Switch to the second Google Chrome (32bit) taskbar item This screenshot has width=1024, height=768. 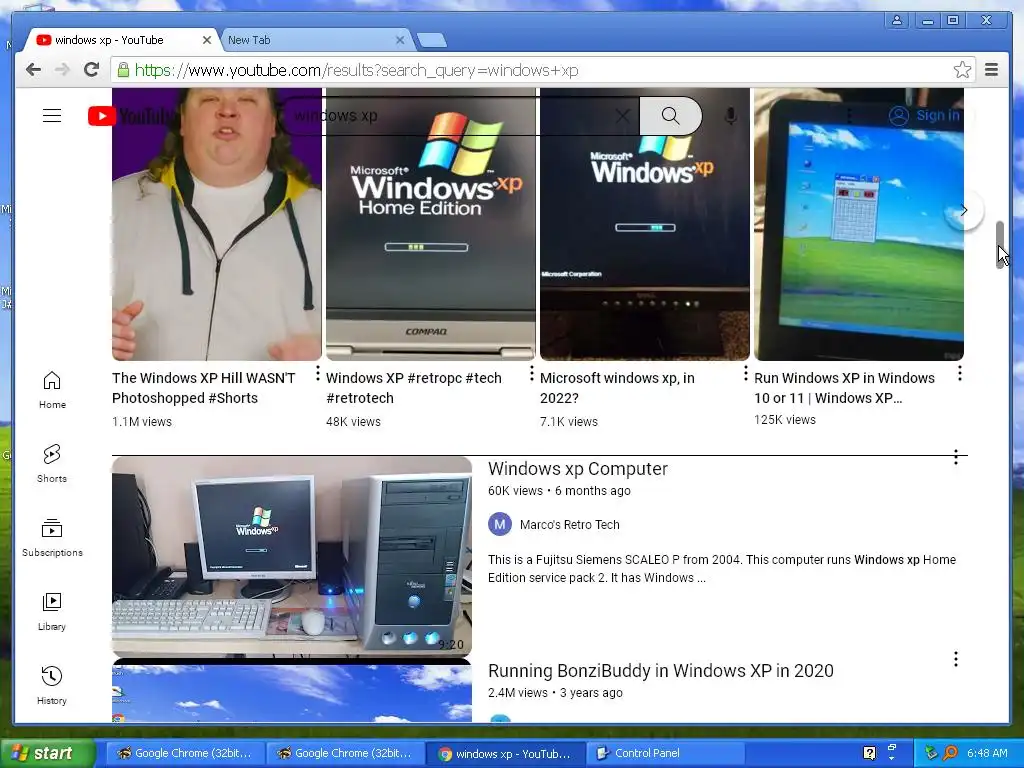pos(345,753)
